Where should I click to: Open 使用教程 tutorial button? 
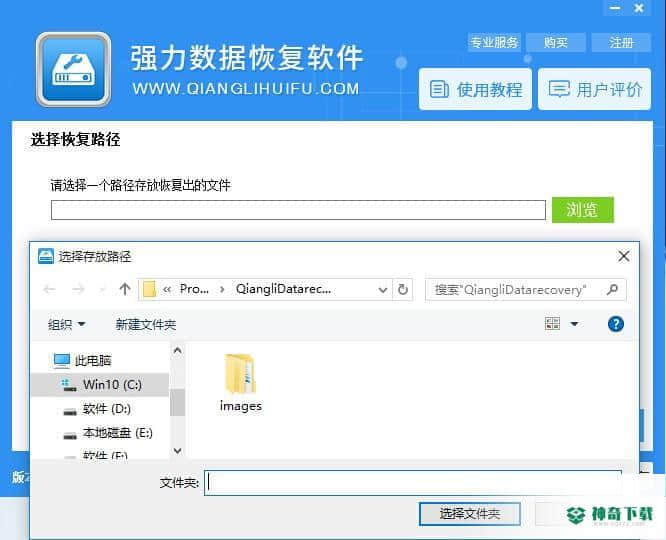[x=475, y=89]
